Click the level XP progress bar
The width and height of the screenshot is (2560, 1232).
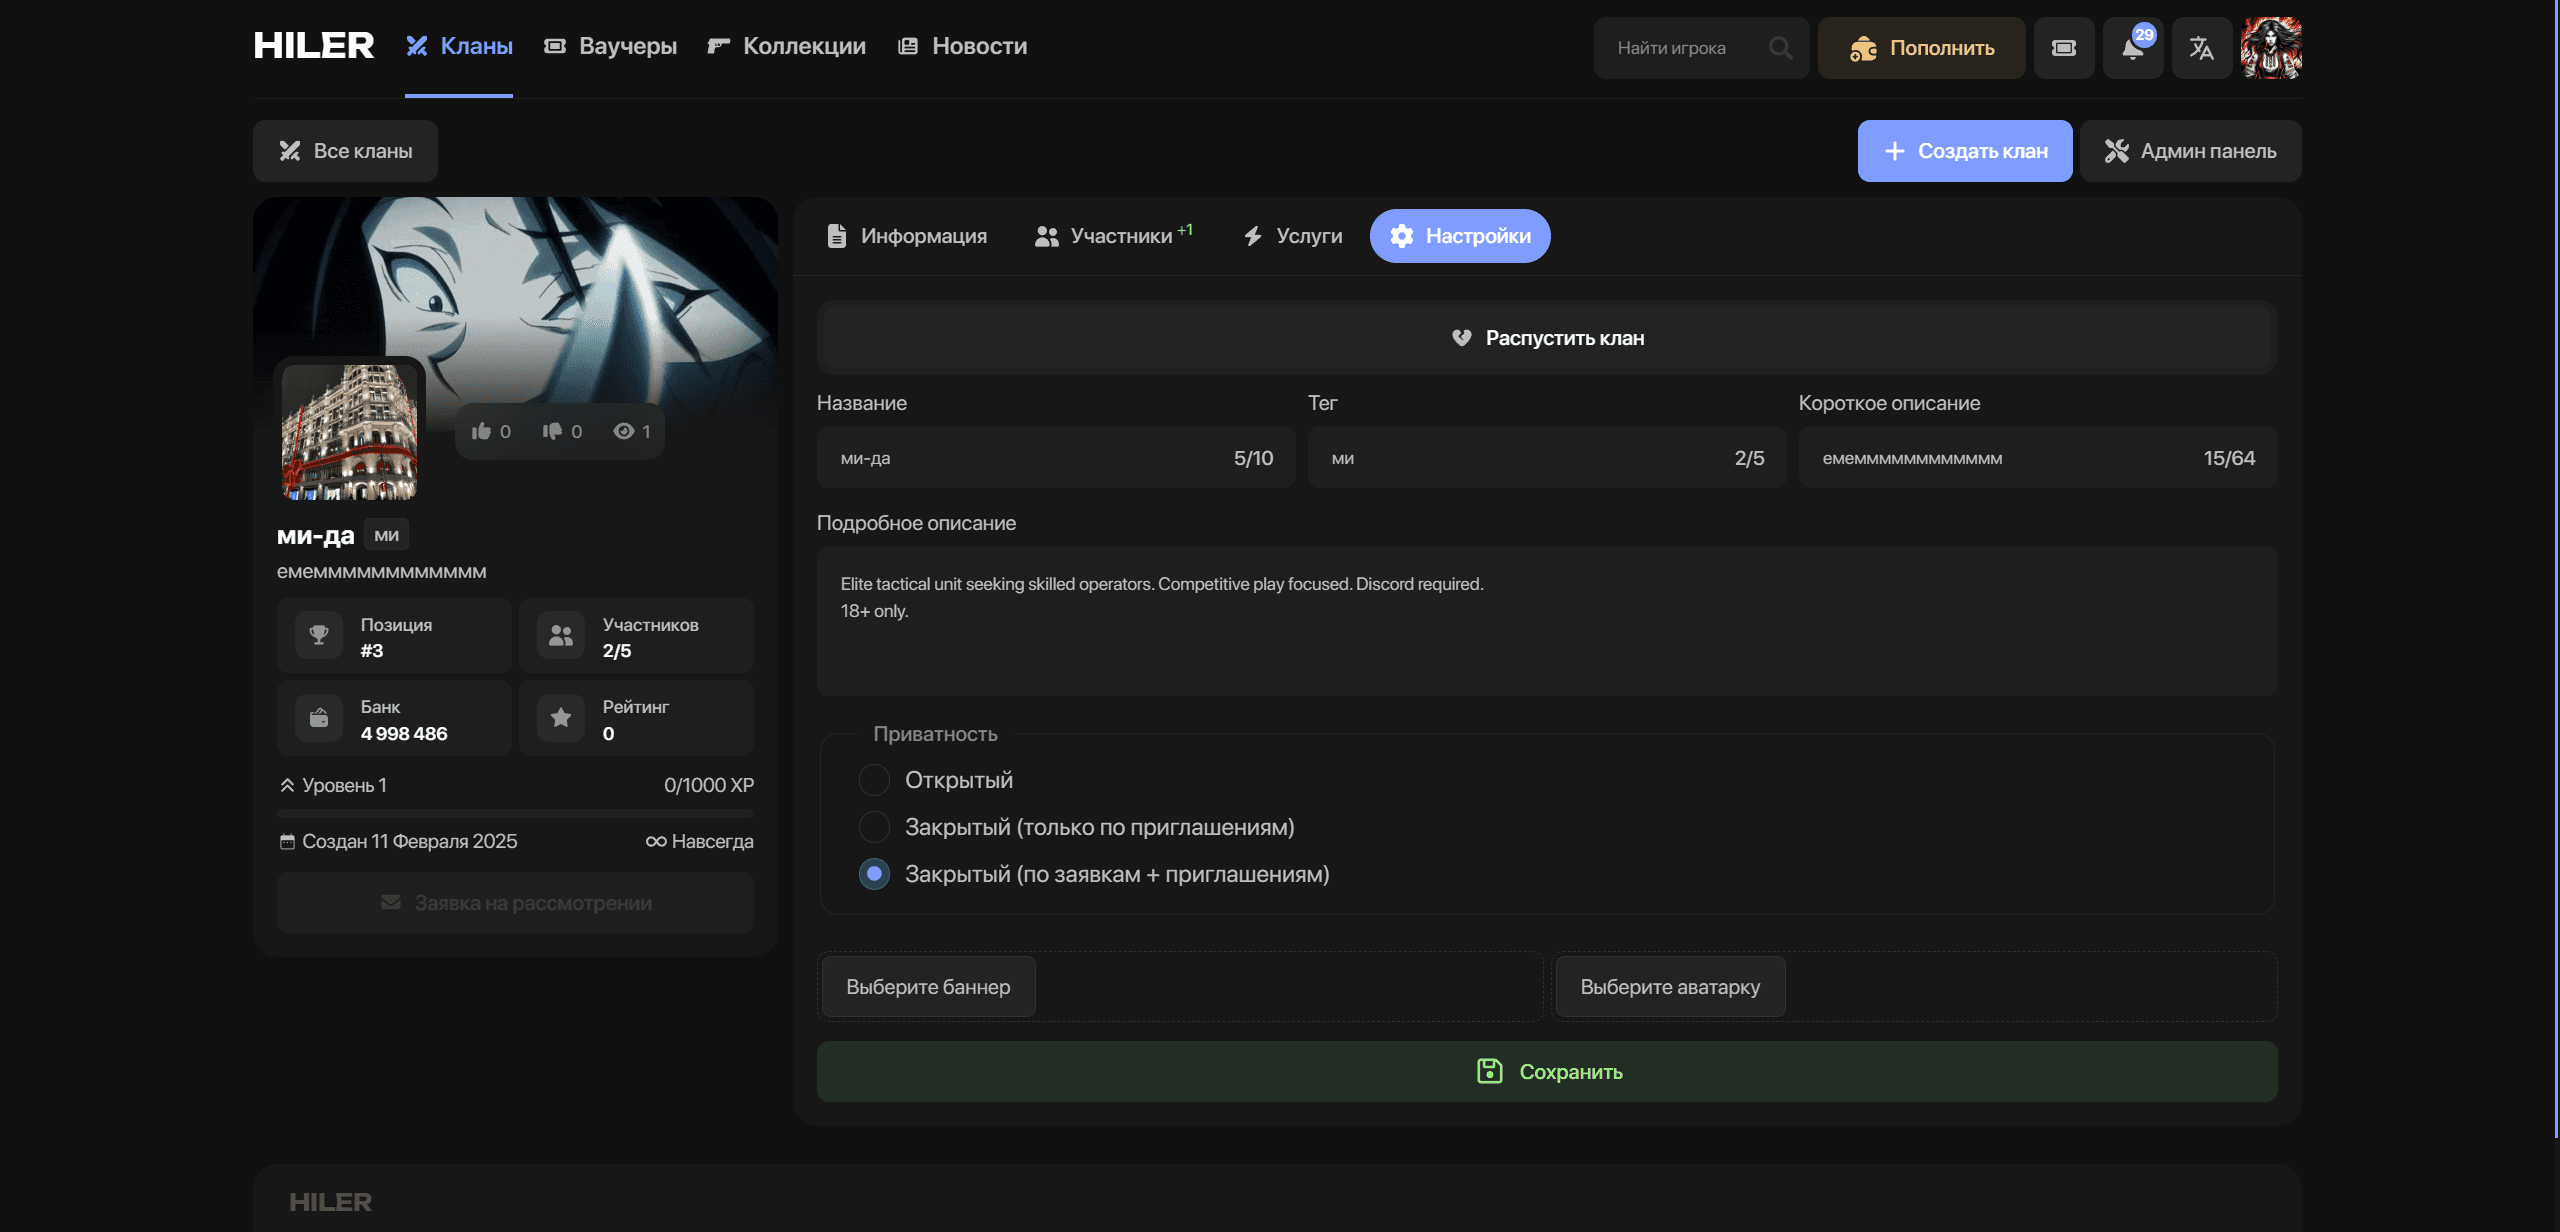point(515,814)
